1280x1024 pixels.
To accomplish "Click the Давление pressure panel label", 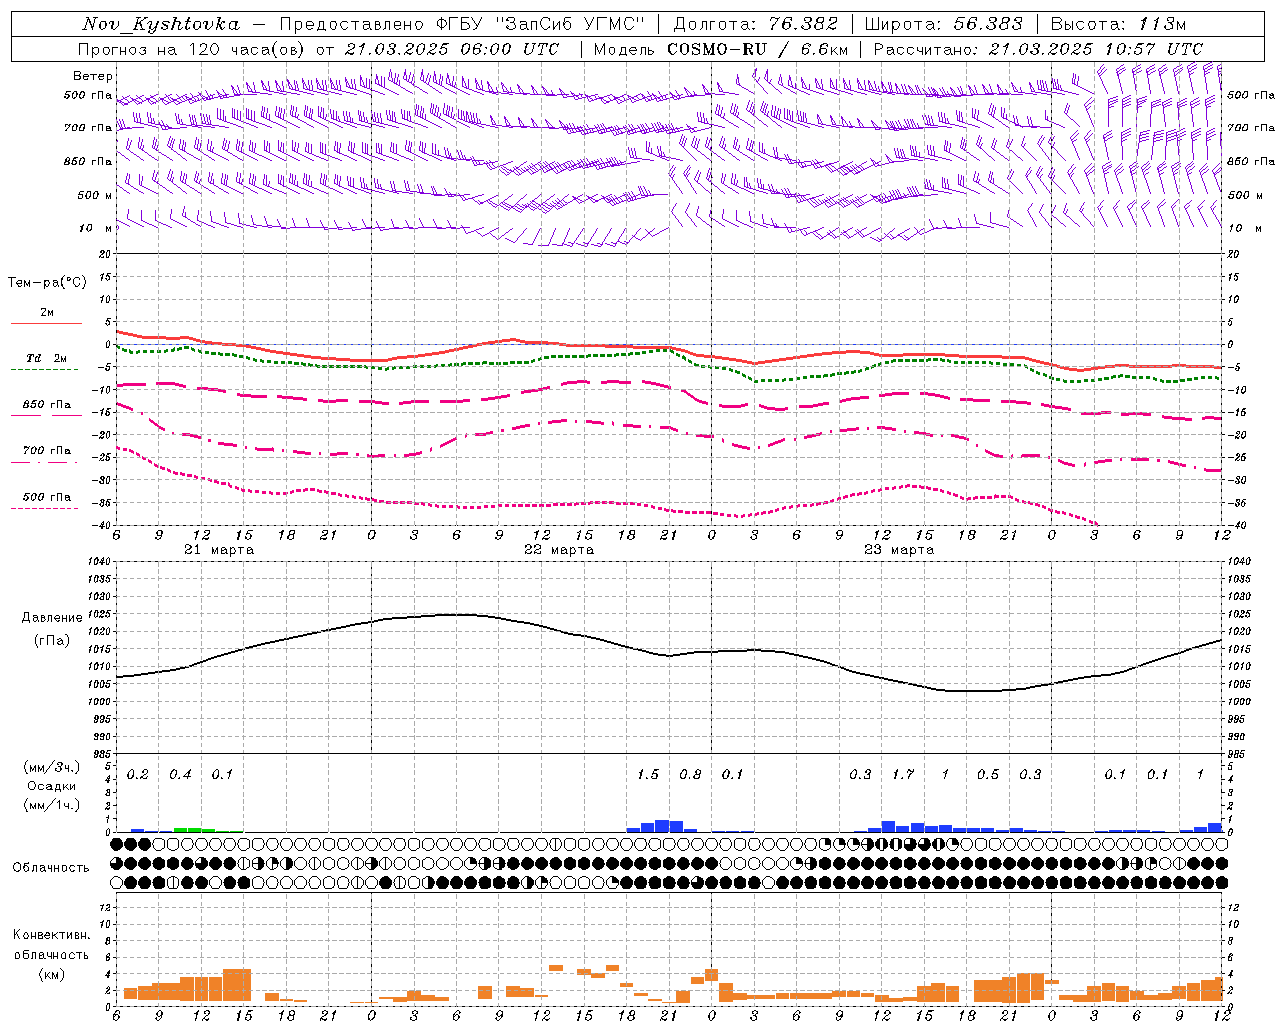I will [52, 618].
